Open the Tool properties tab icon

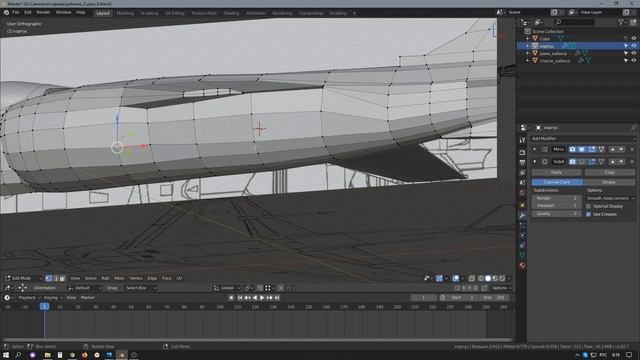(522, 140)
